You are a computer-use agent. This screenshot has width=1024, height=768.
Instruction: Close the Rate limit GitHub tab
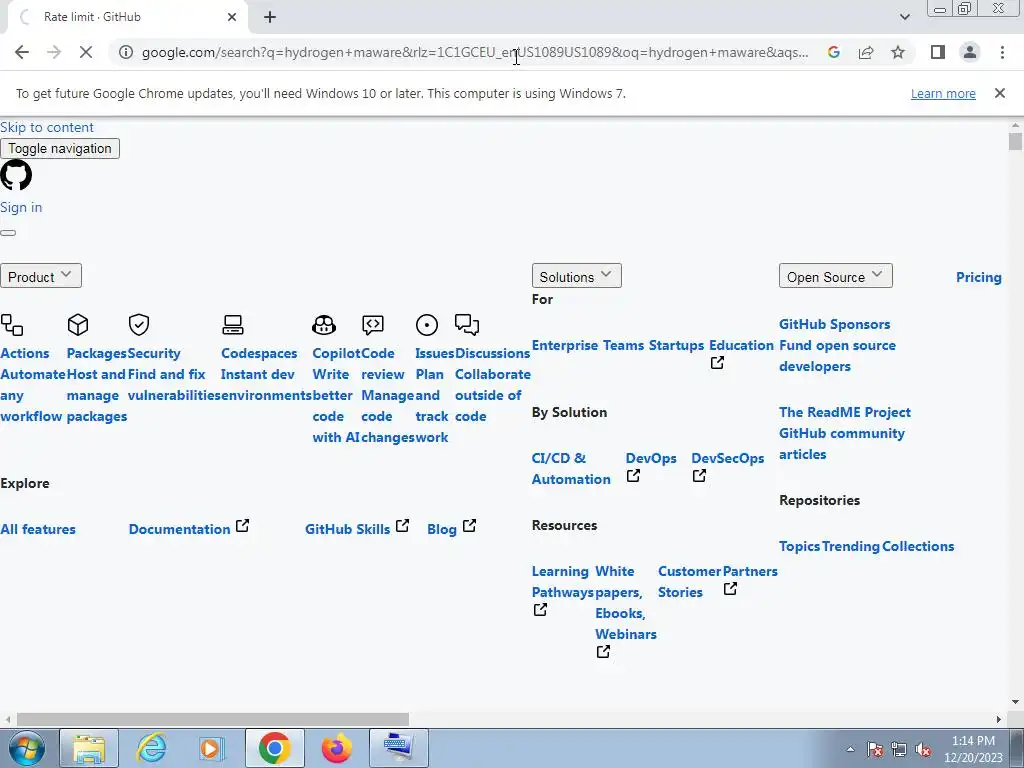coord(232,17)
